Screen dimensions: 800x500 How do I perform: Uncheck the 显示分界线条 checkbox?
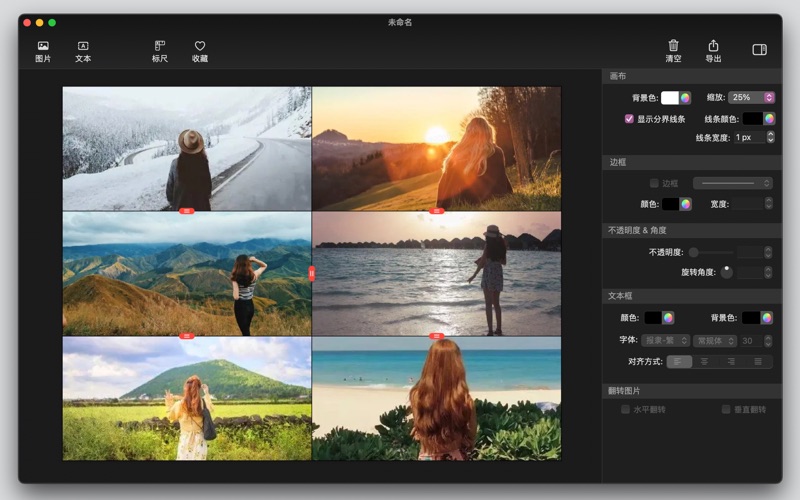[x=629, y=118]
